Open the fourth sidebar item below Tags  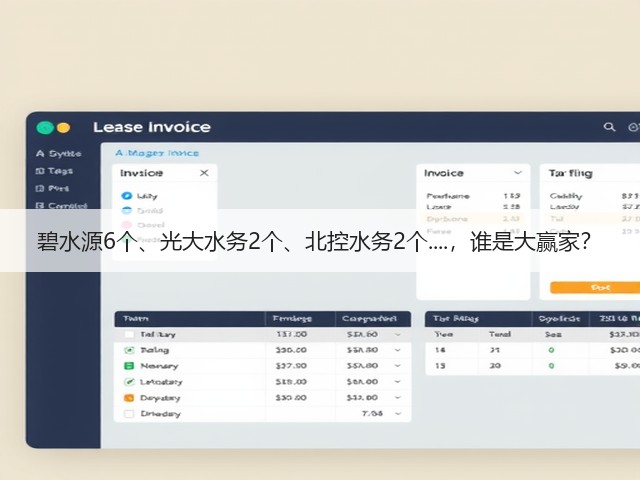pyautogui.click(x=61, y=205)
